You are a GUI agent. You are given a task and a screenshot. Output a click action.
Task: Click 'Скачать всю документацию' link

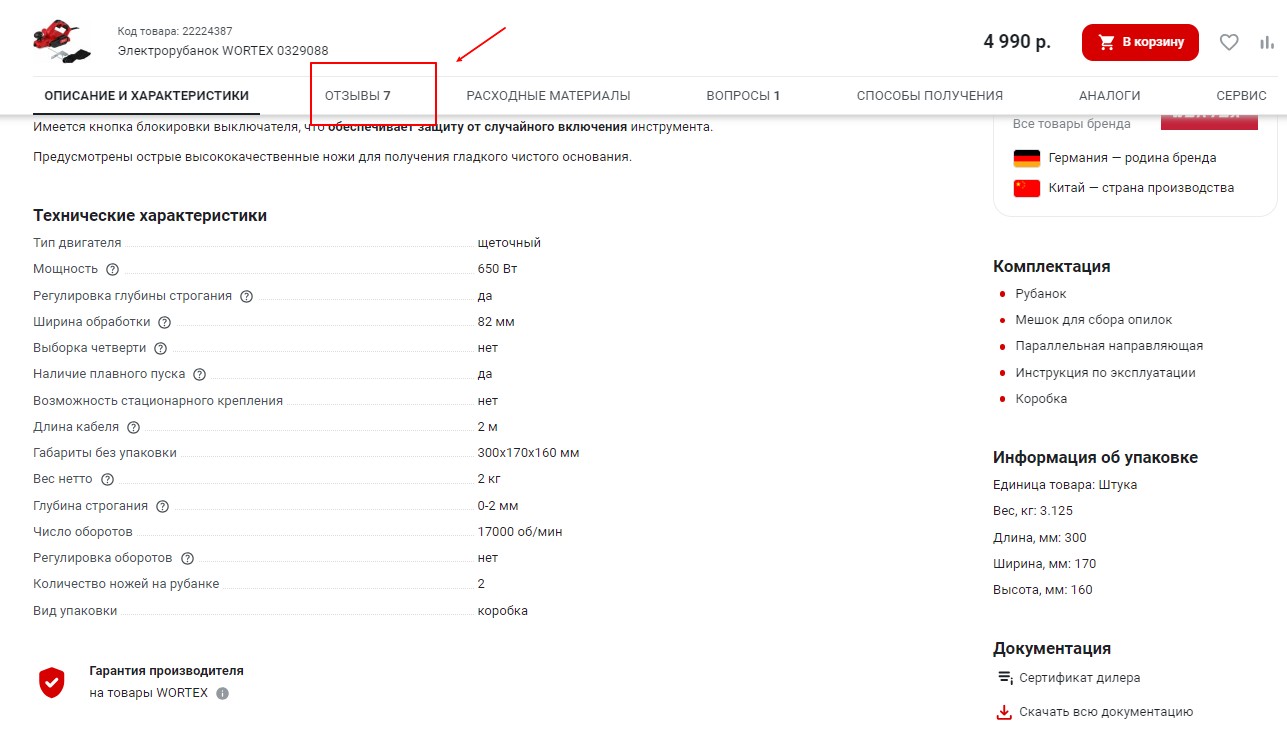(x=1105, y=712)
